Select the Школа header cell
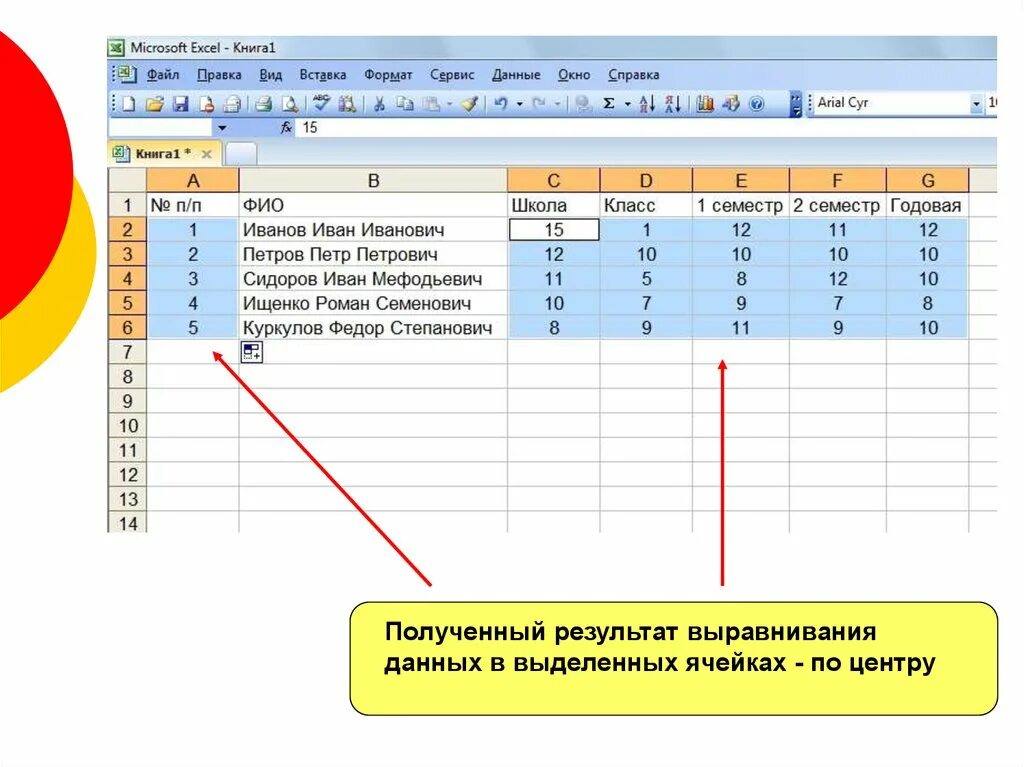The image size is (1024, 767). (x=553, y=205)
